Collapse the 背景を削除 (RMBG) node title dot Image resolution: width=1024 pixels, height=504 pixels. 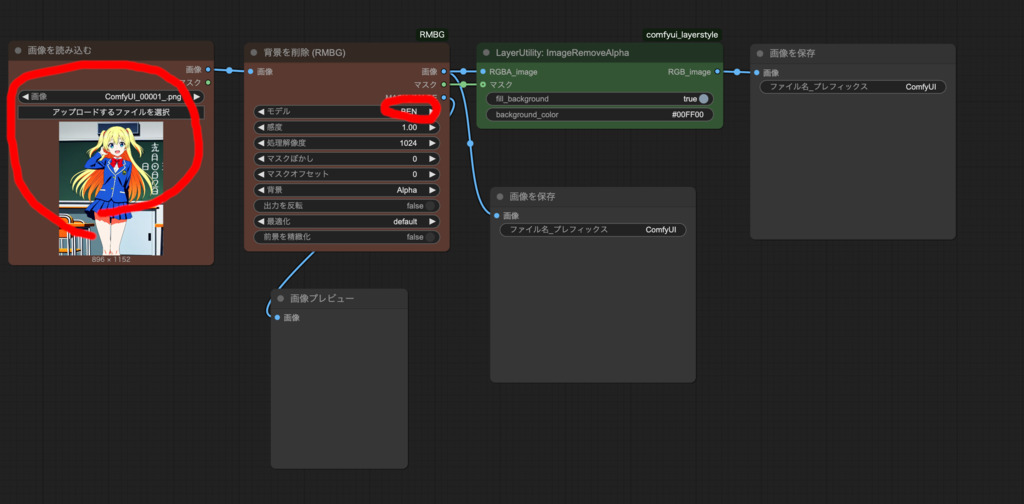point(254,52)
